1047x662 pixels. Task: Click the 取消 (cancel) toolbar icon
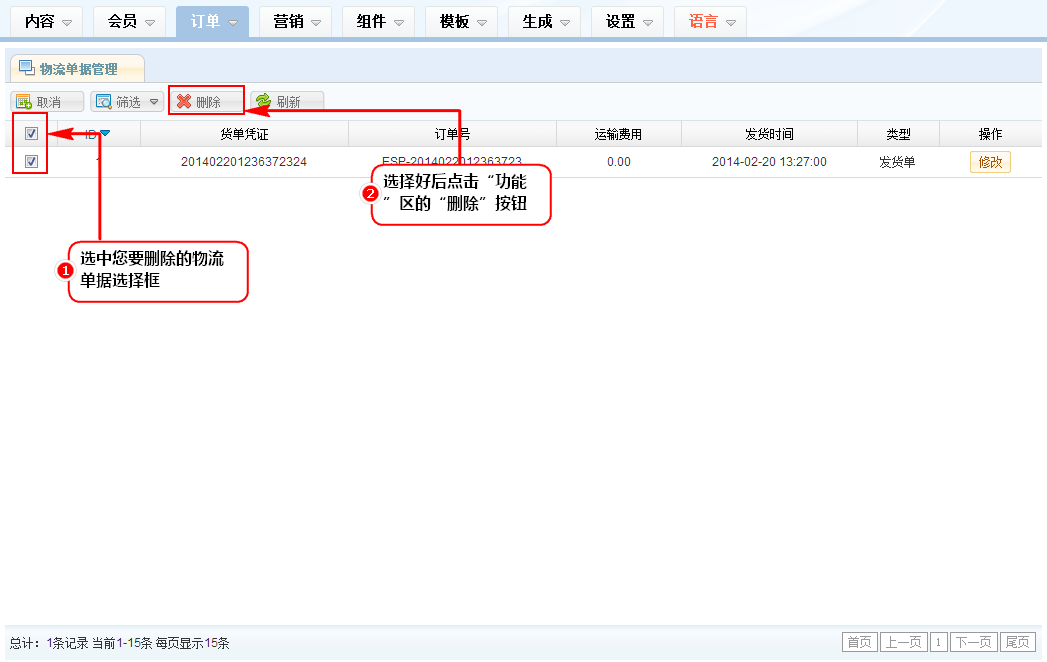pyautogui.click(x=23, y=102)
